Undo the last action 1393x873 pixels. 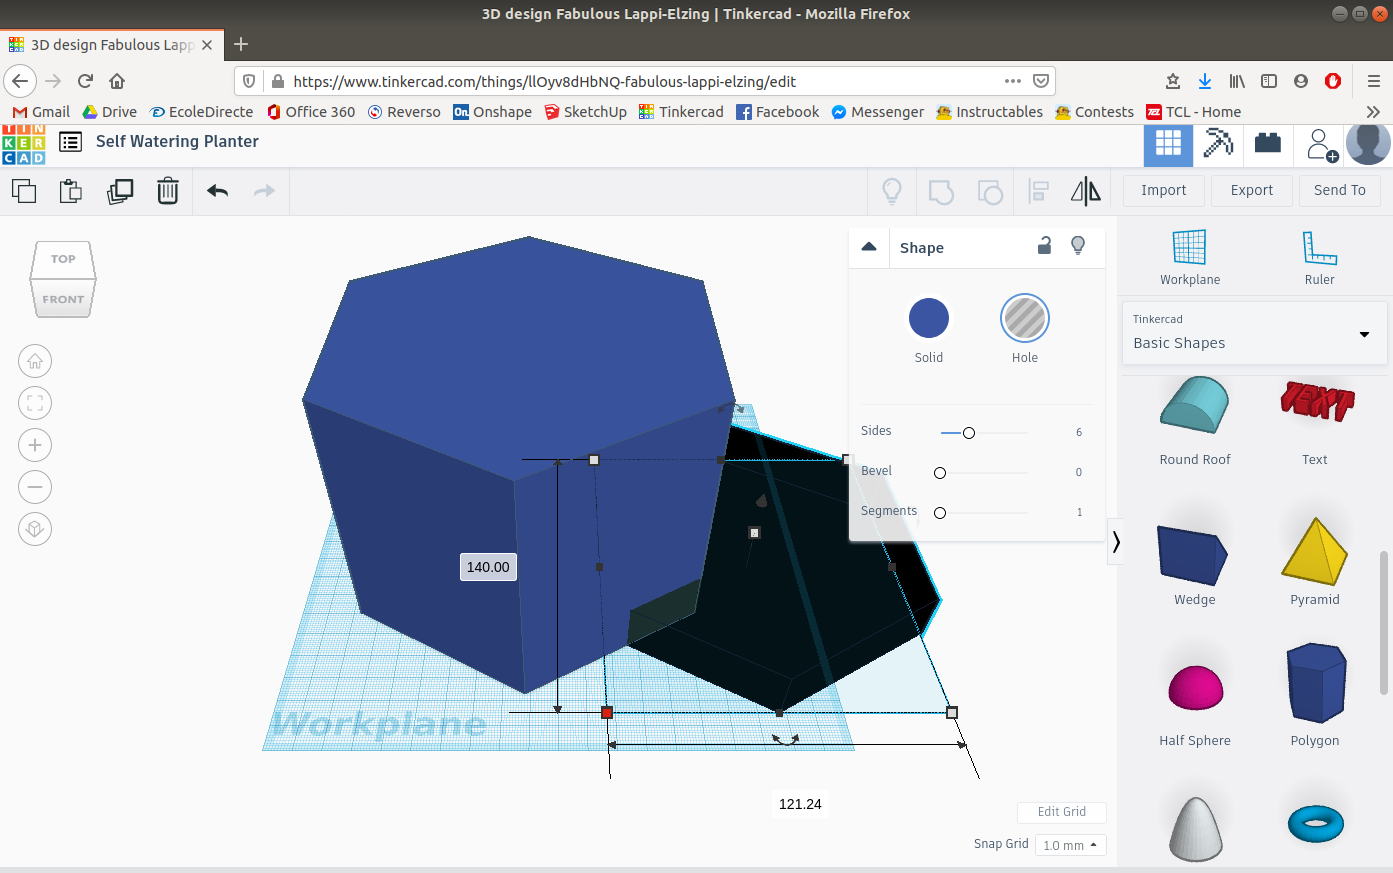click(x=218, y=190)
